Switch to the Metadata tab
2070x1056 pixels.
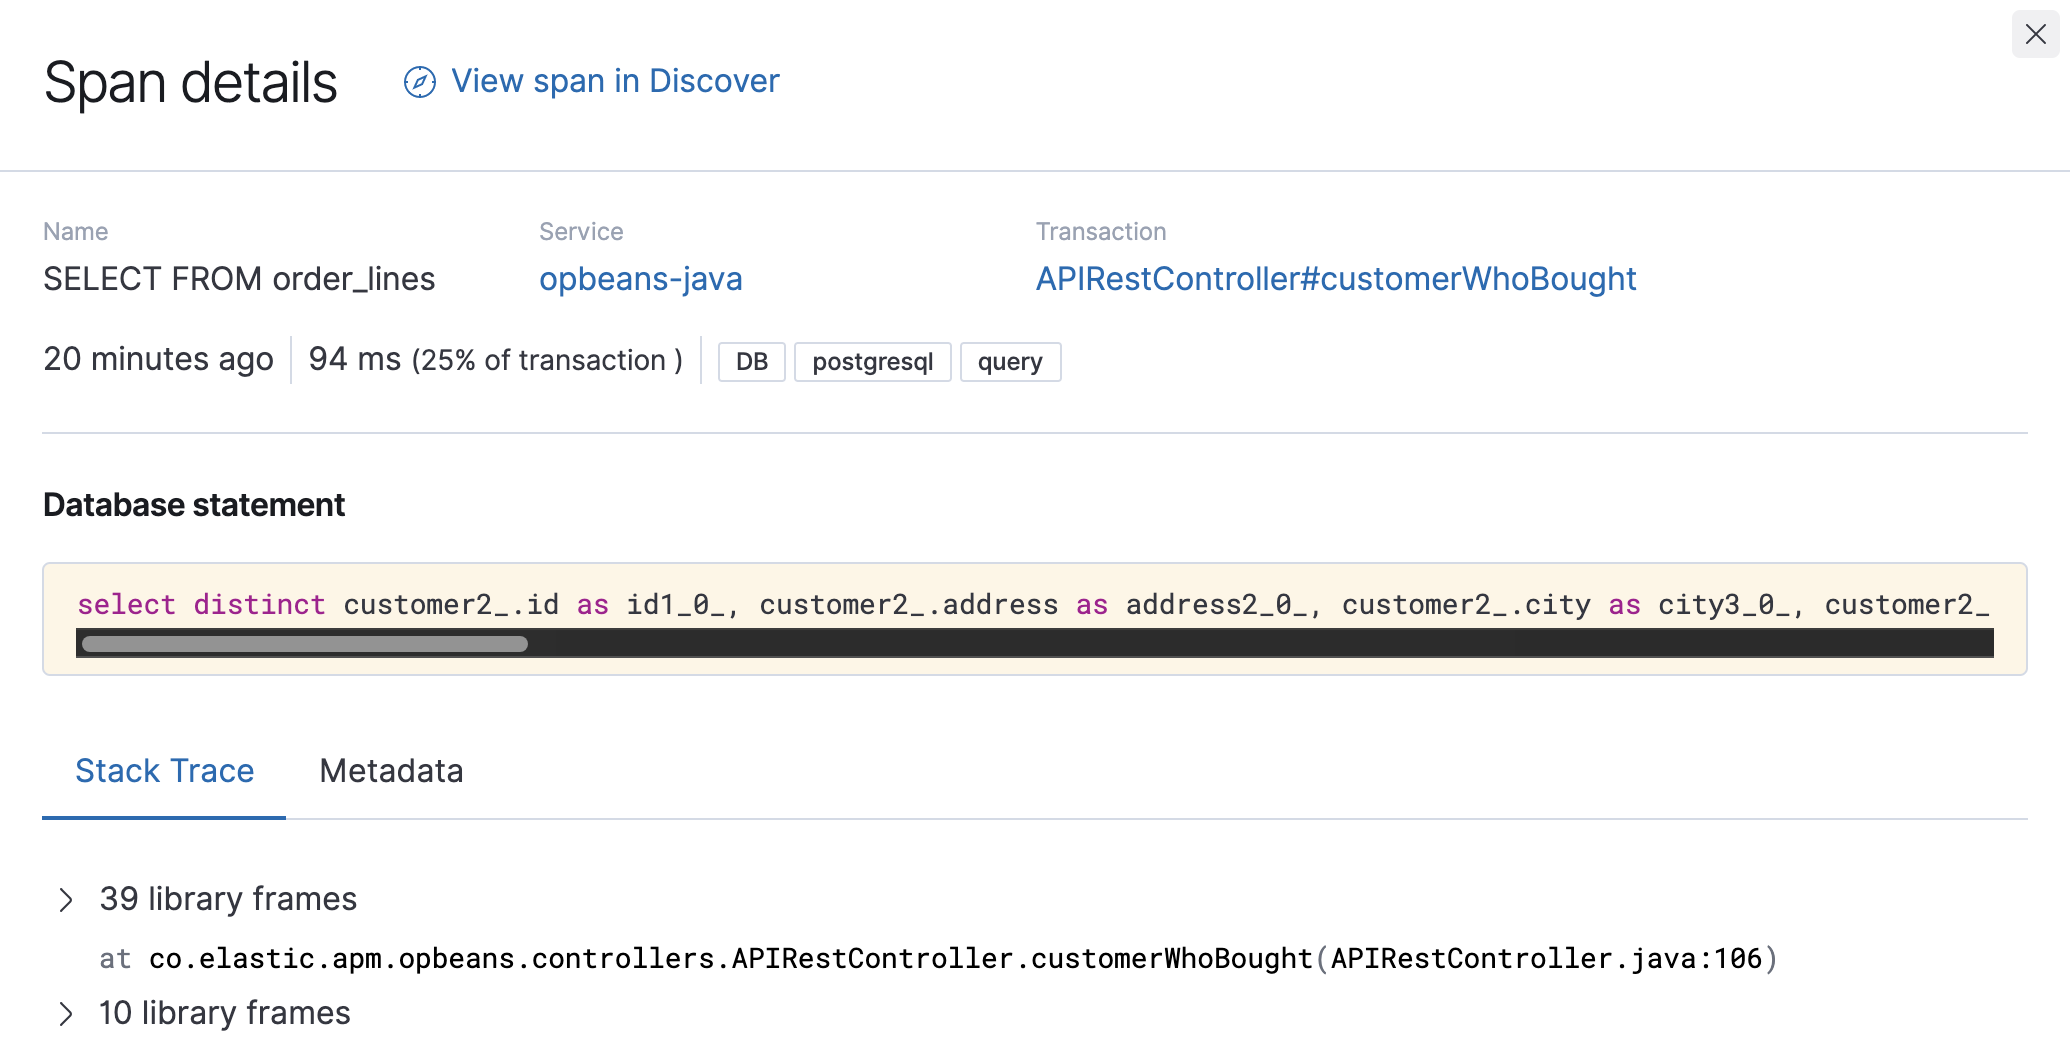coord(391,771)
